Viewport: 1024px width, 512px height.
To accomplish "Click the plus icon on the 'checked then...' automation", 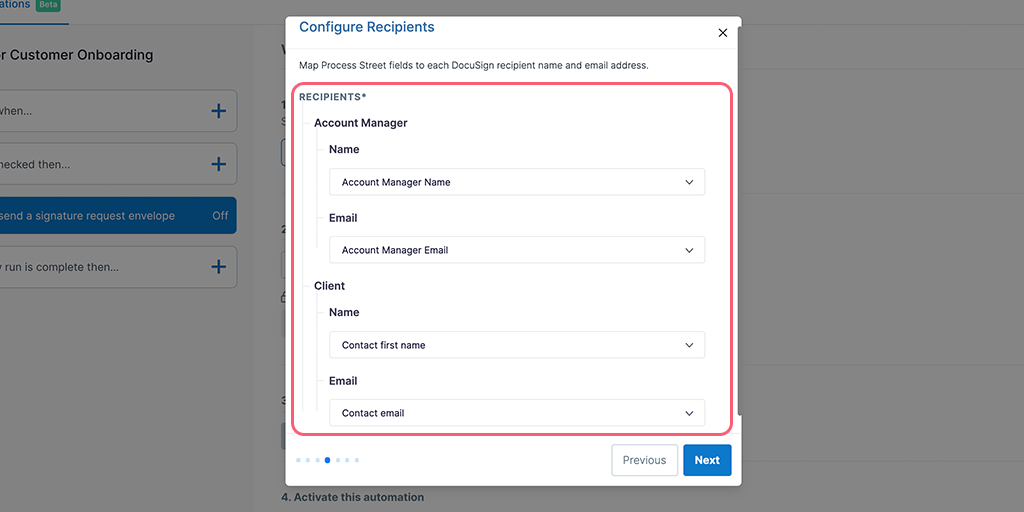I will (x=219, y=164).
